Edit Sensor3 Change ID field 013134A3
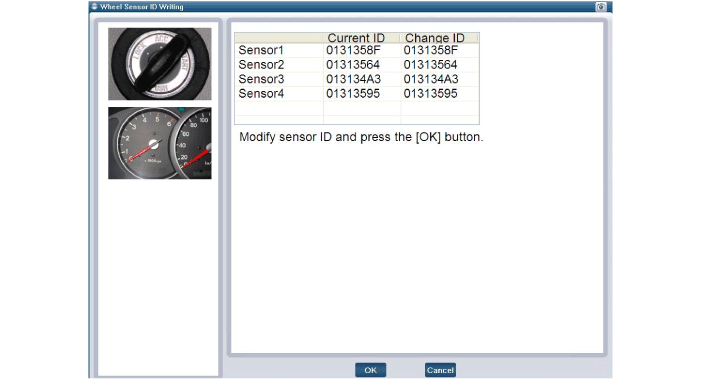Screen dimensions: 701x379 pyautogui.click(x=440, y=79)
